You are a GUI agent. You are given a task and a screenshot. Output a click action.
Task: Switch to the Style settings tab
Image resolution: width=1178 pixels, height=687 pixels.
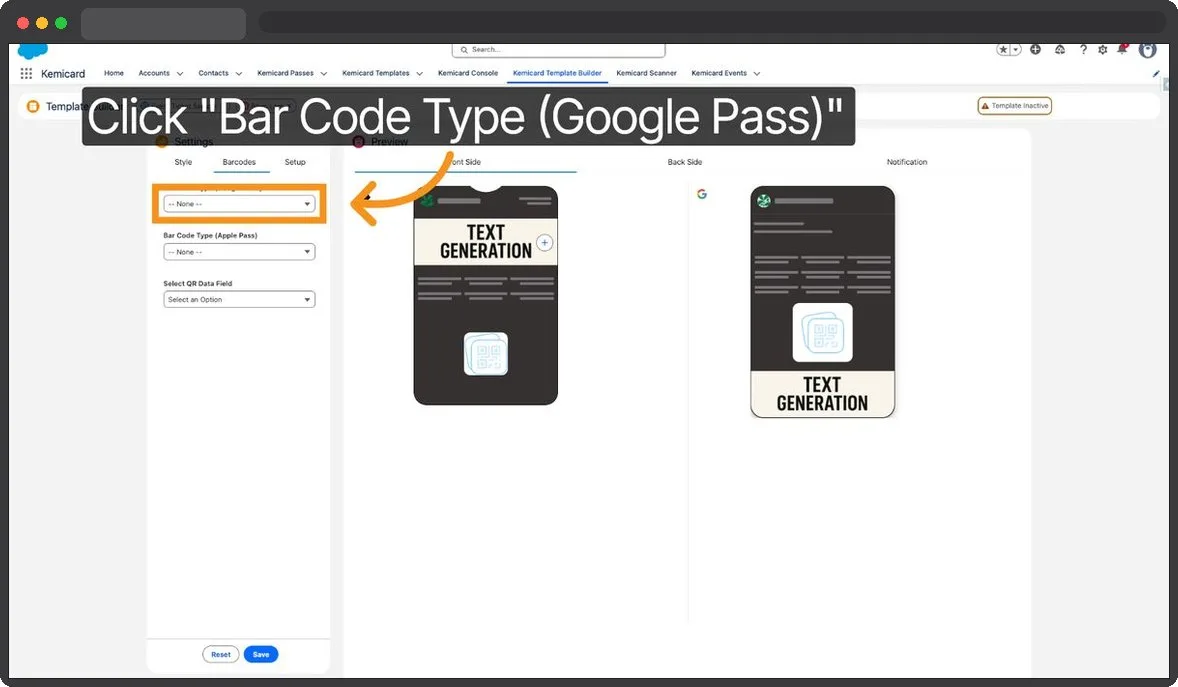tap(183, 162)
